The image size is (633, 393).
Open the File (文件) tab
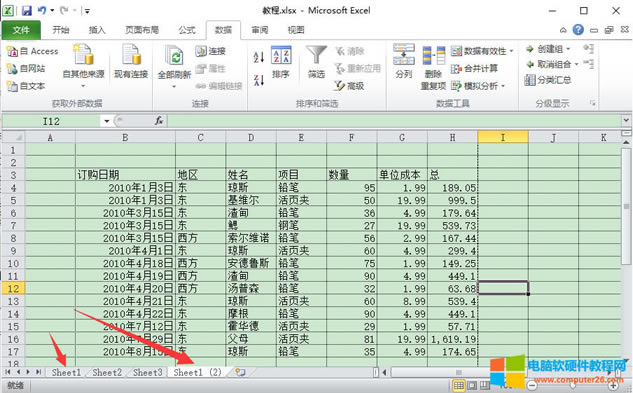tap(21, 30)
